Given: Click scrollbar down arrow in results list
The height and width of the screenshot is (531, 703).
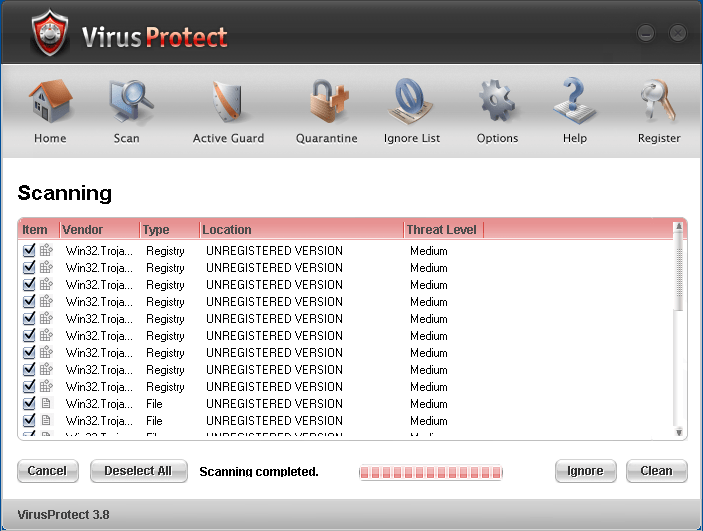Looking at the screenshot, I should [679, 432].
